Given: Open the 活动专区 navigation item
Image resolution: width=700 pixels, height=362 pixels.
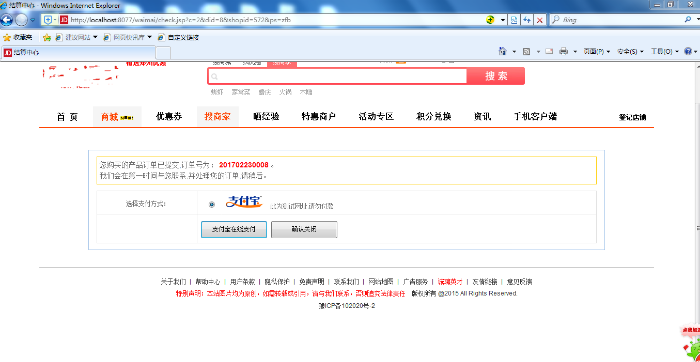Looking at the screenshot, I should point(376,117).
